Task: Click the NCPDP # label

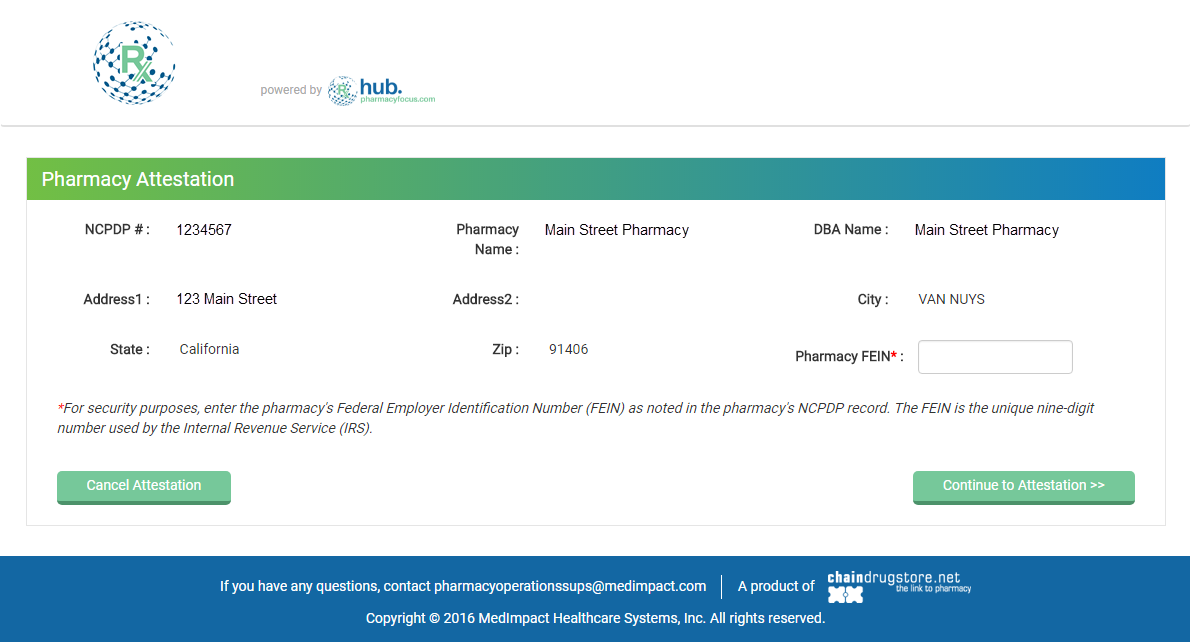Action: [x=117, y=229]
